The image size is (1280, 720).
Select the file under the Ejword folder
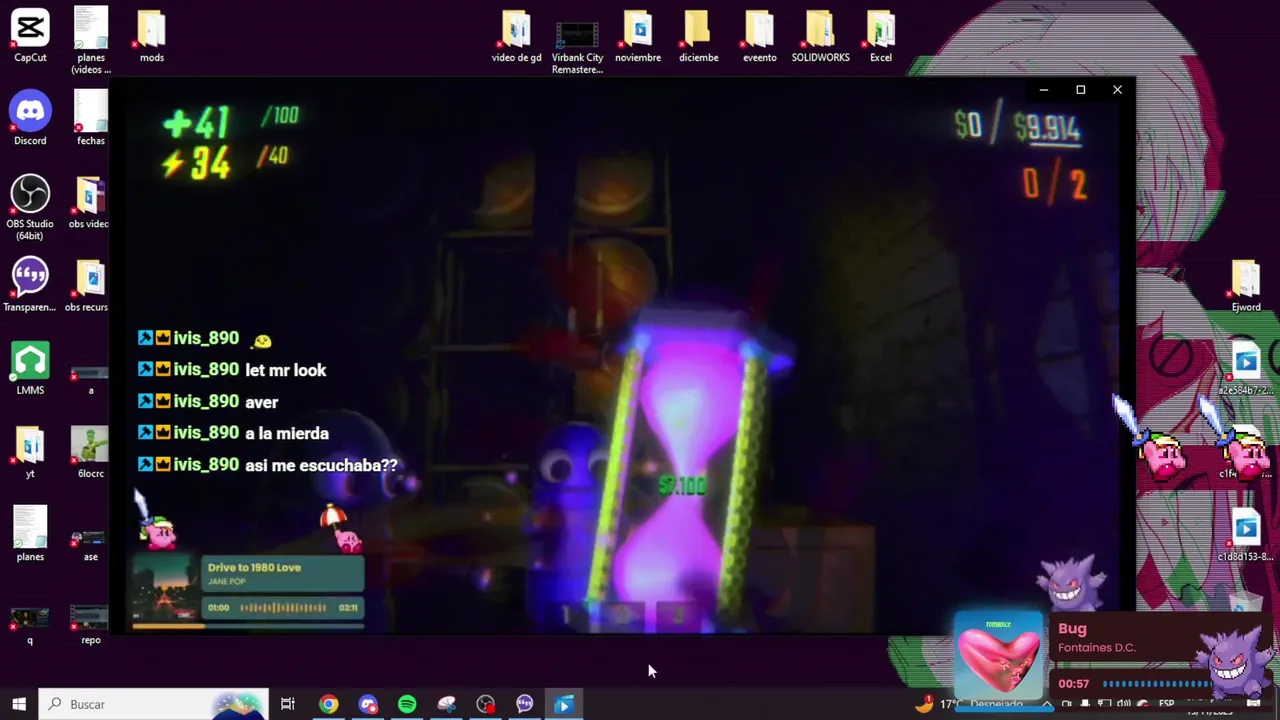pyautogui.click(x=1246, y=370)
